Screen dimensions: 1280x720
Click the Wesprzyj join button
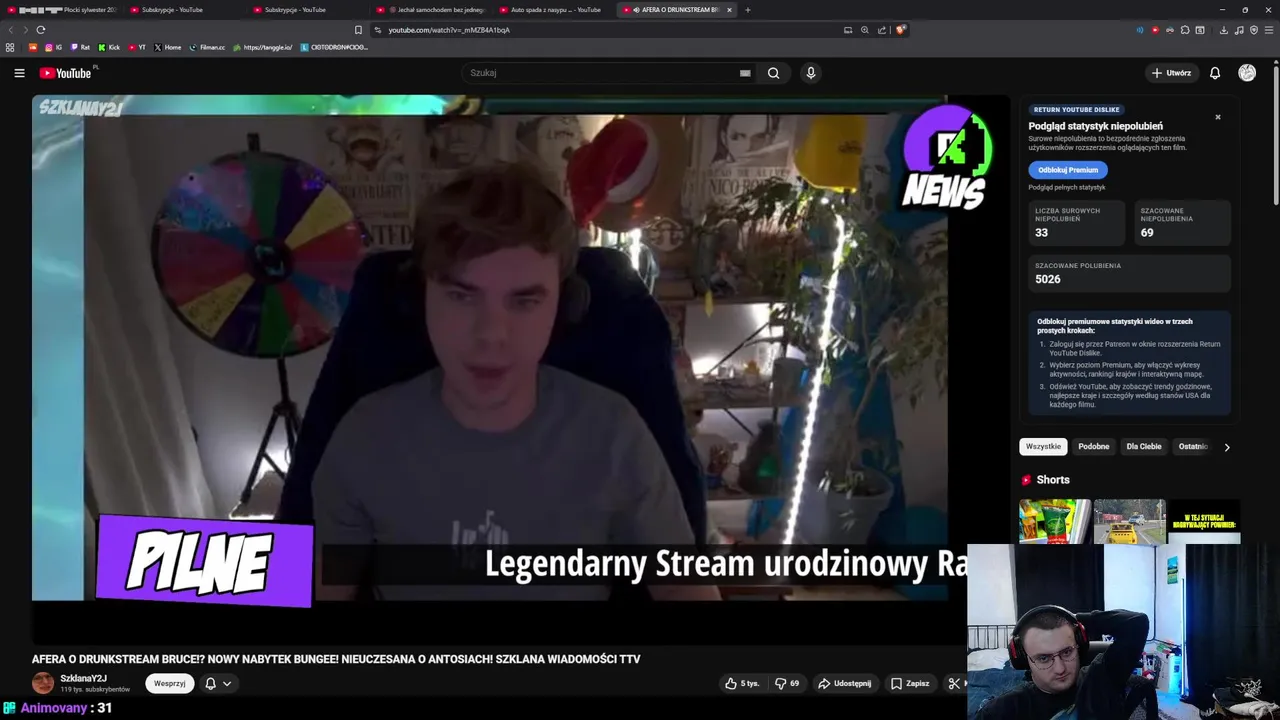coord(170,684)
